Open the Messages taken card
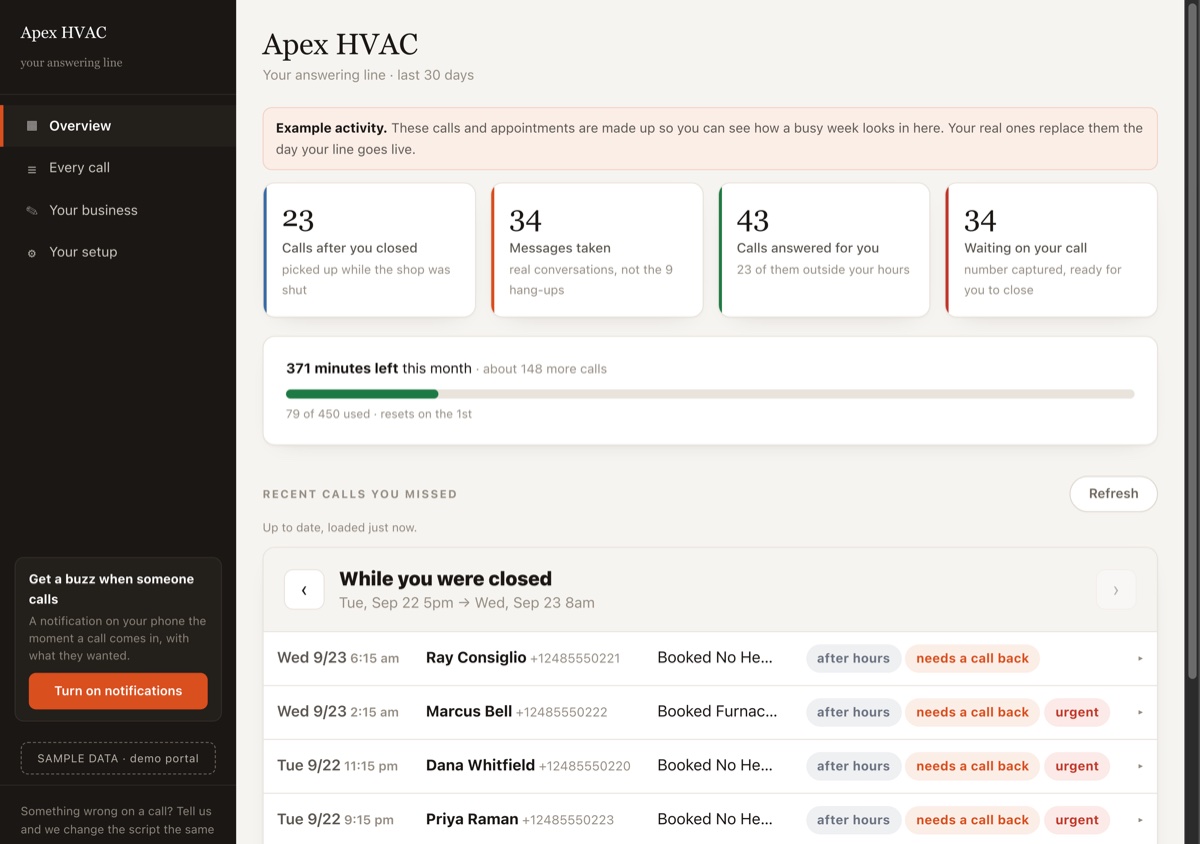 (597, 250)
